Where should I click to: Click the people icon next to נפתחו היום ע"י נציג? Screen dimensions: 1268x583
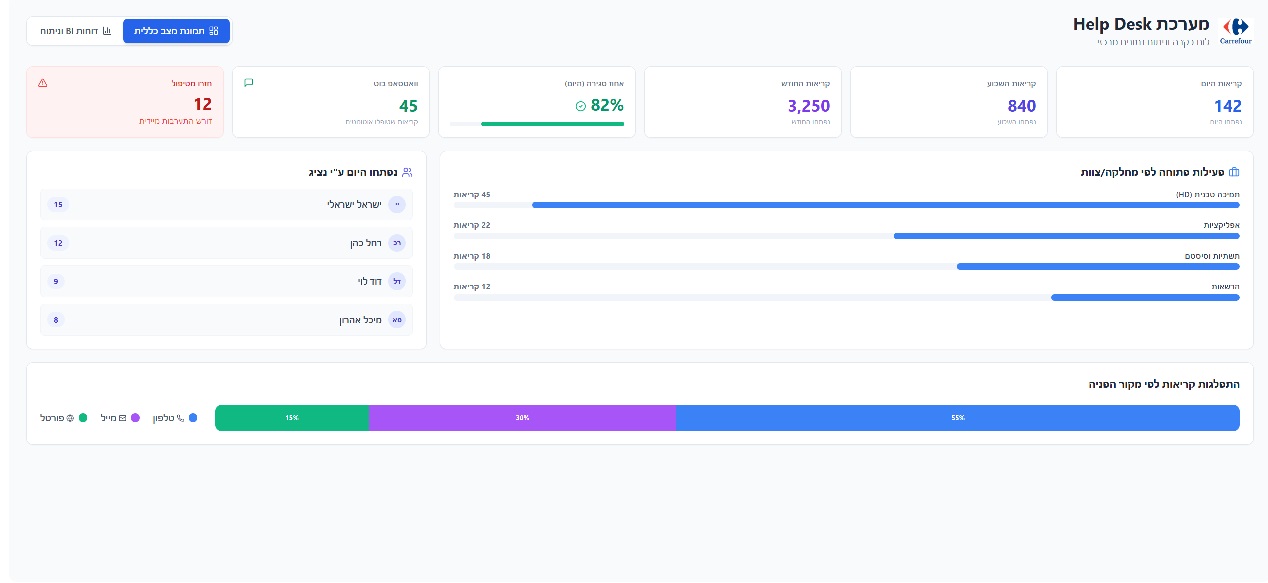coord(406,172)
